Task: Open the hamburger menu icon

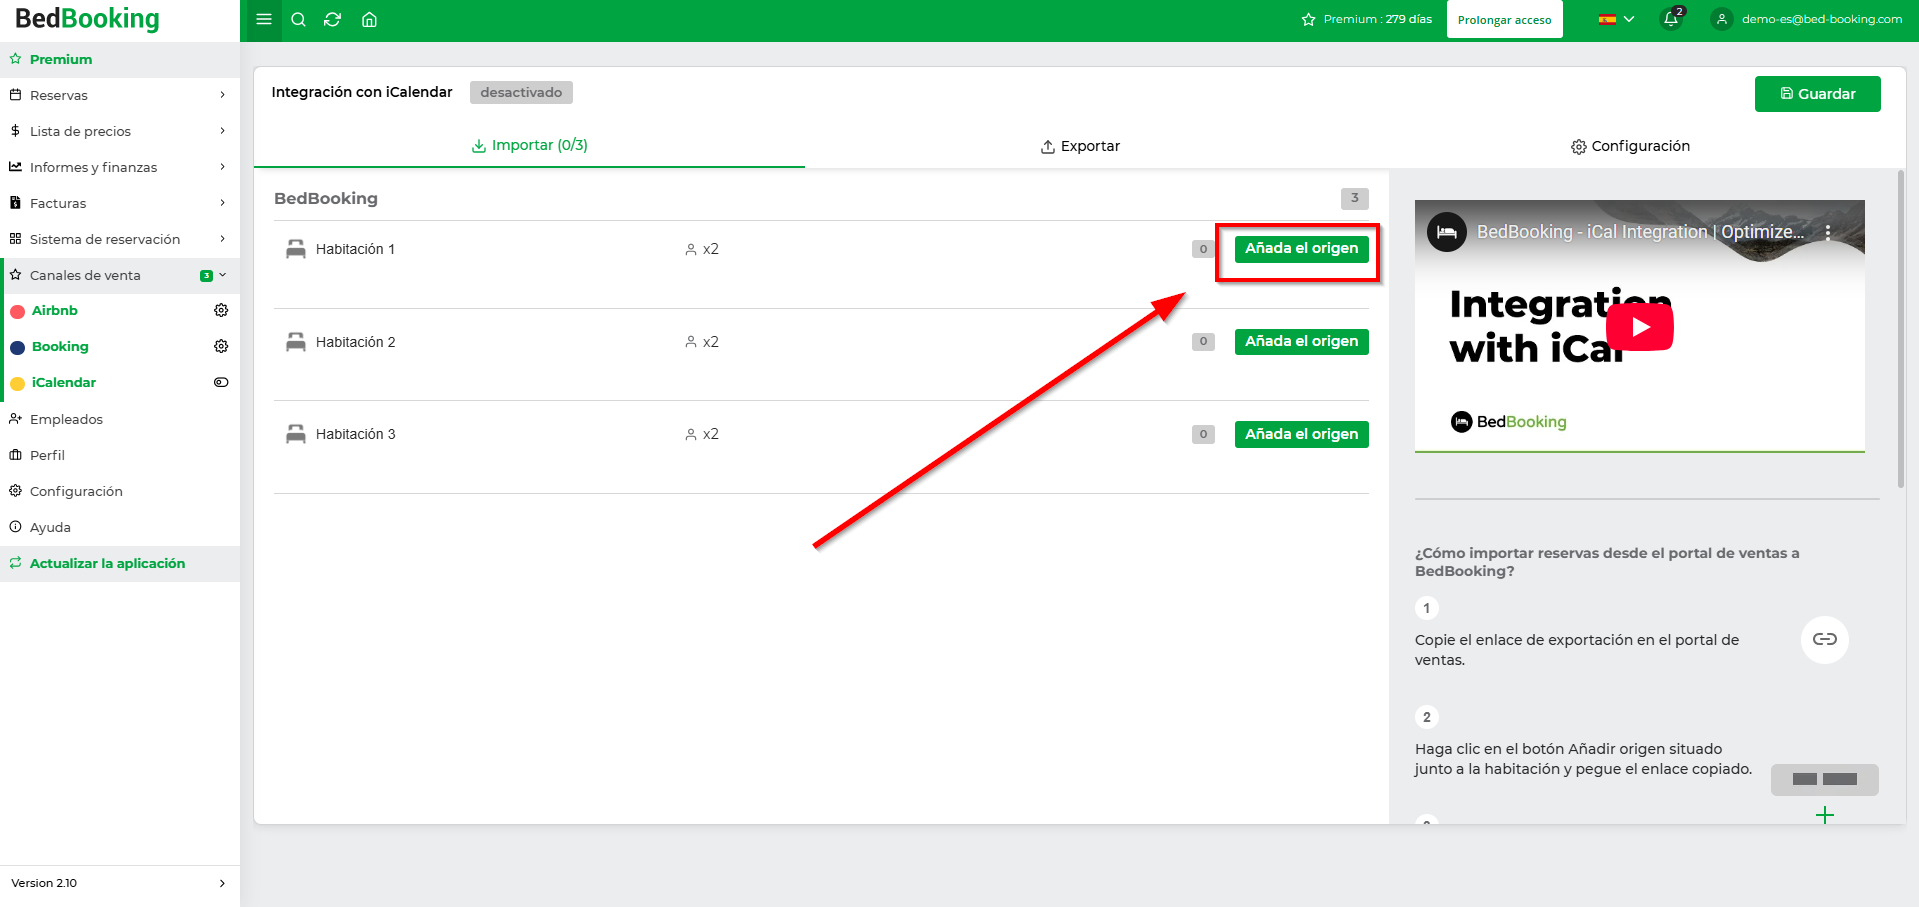Action: [x=264, y=19]
